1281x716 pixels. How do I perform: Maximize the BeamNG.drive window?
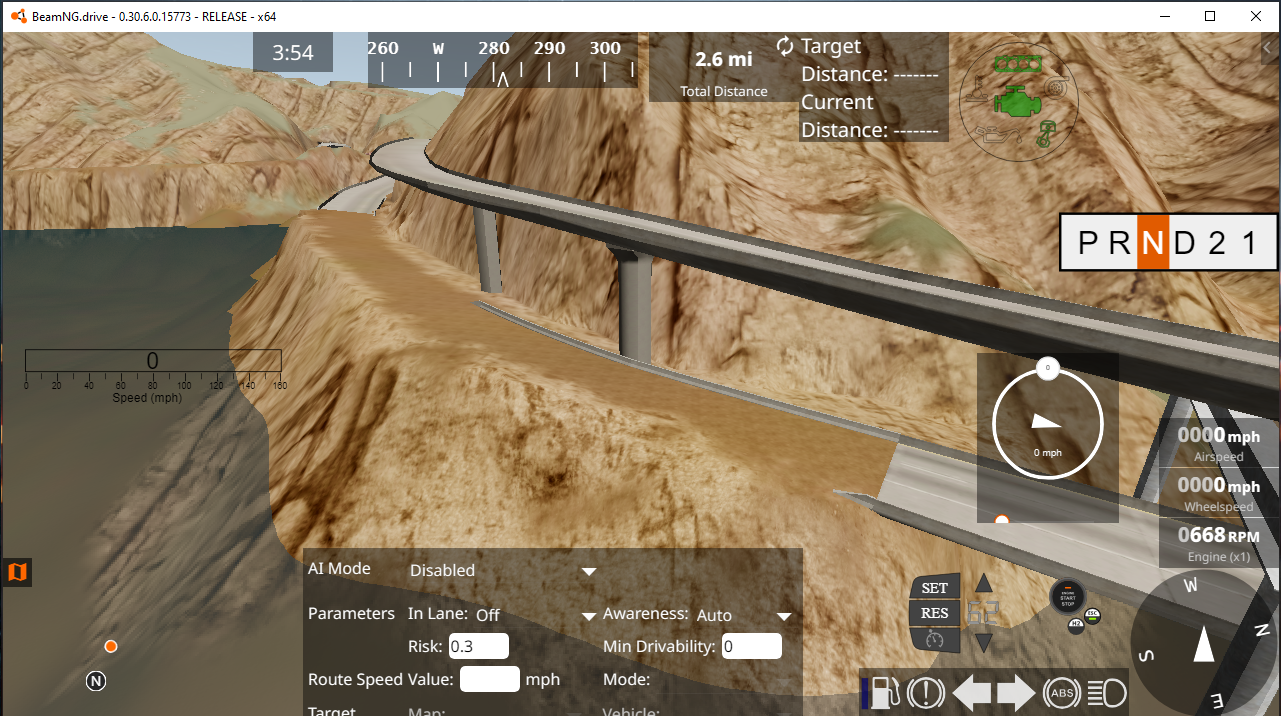(x=1210, y=16)
